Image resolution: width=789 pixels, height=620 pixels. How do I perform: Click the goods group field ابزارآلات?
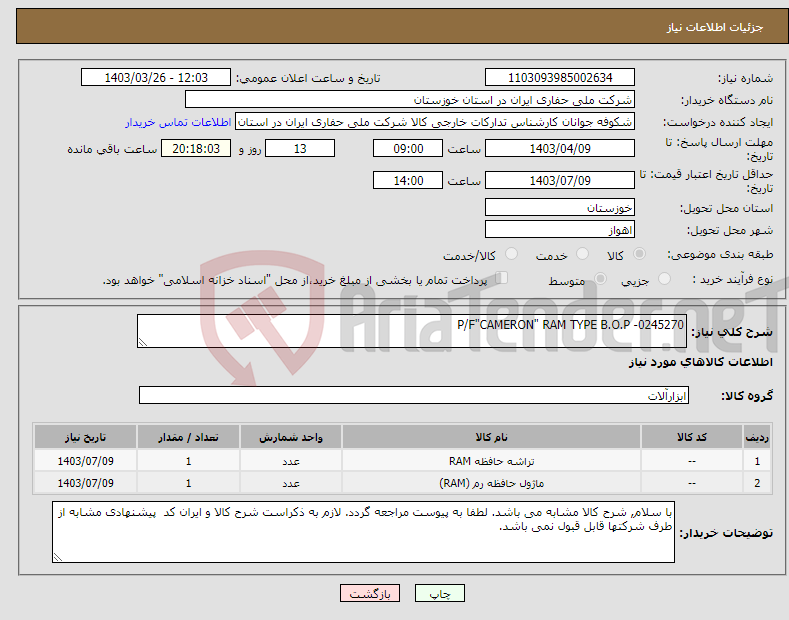[414, 396]
